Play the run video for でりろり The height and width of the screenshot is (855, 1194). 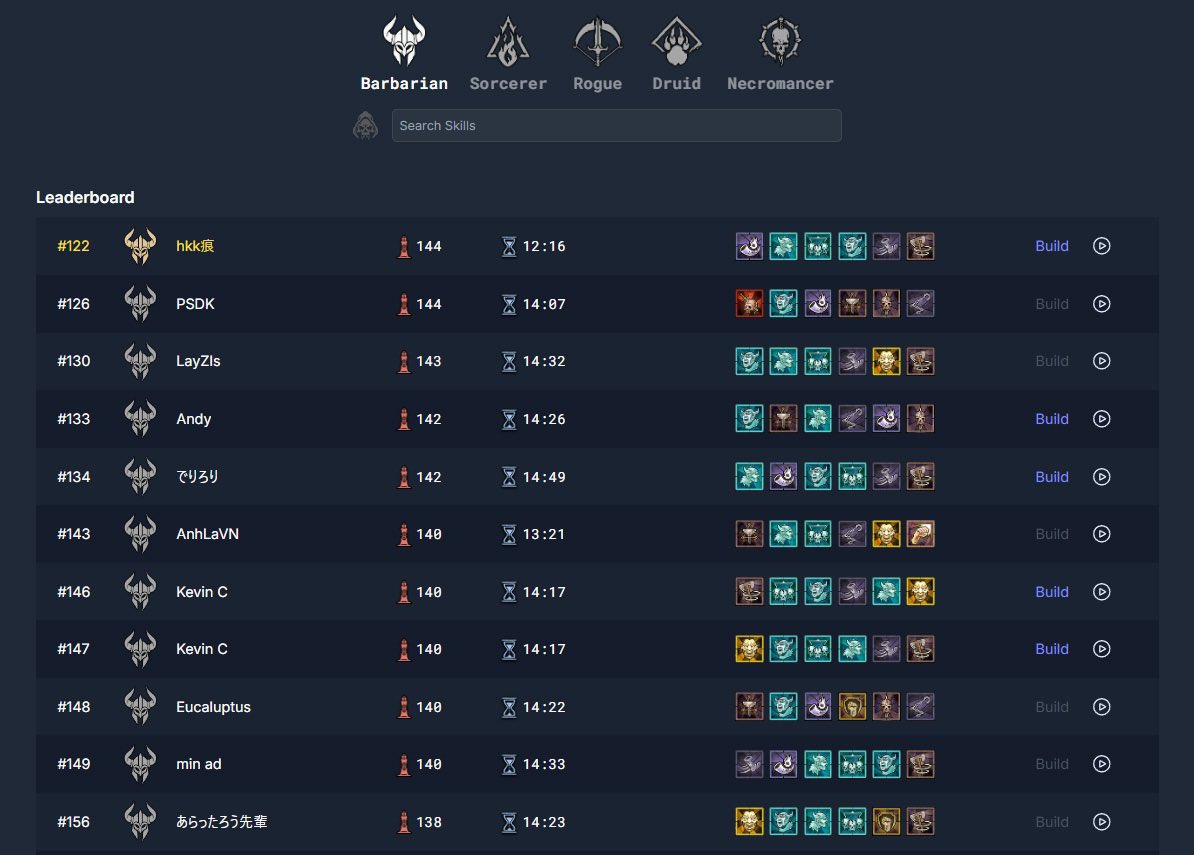click(x=1101, y=477)
